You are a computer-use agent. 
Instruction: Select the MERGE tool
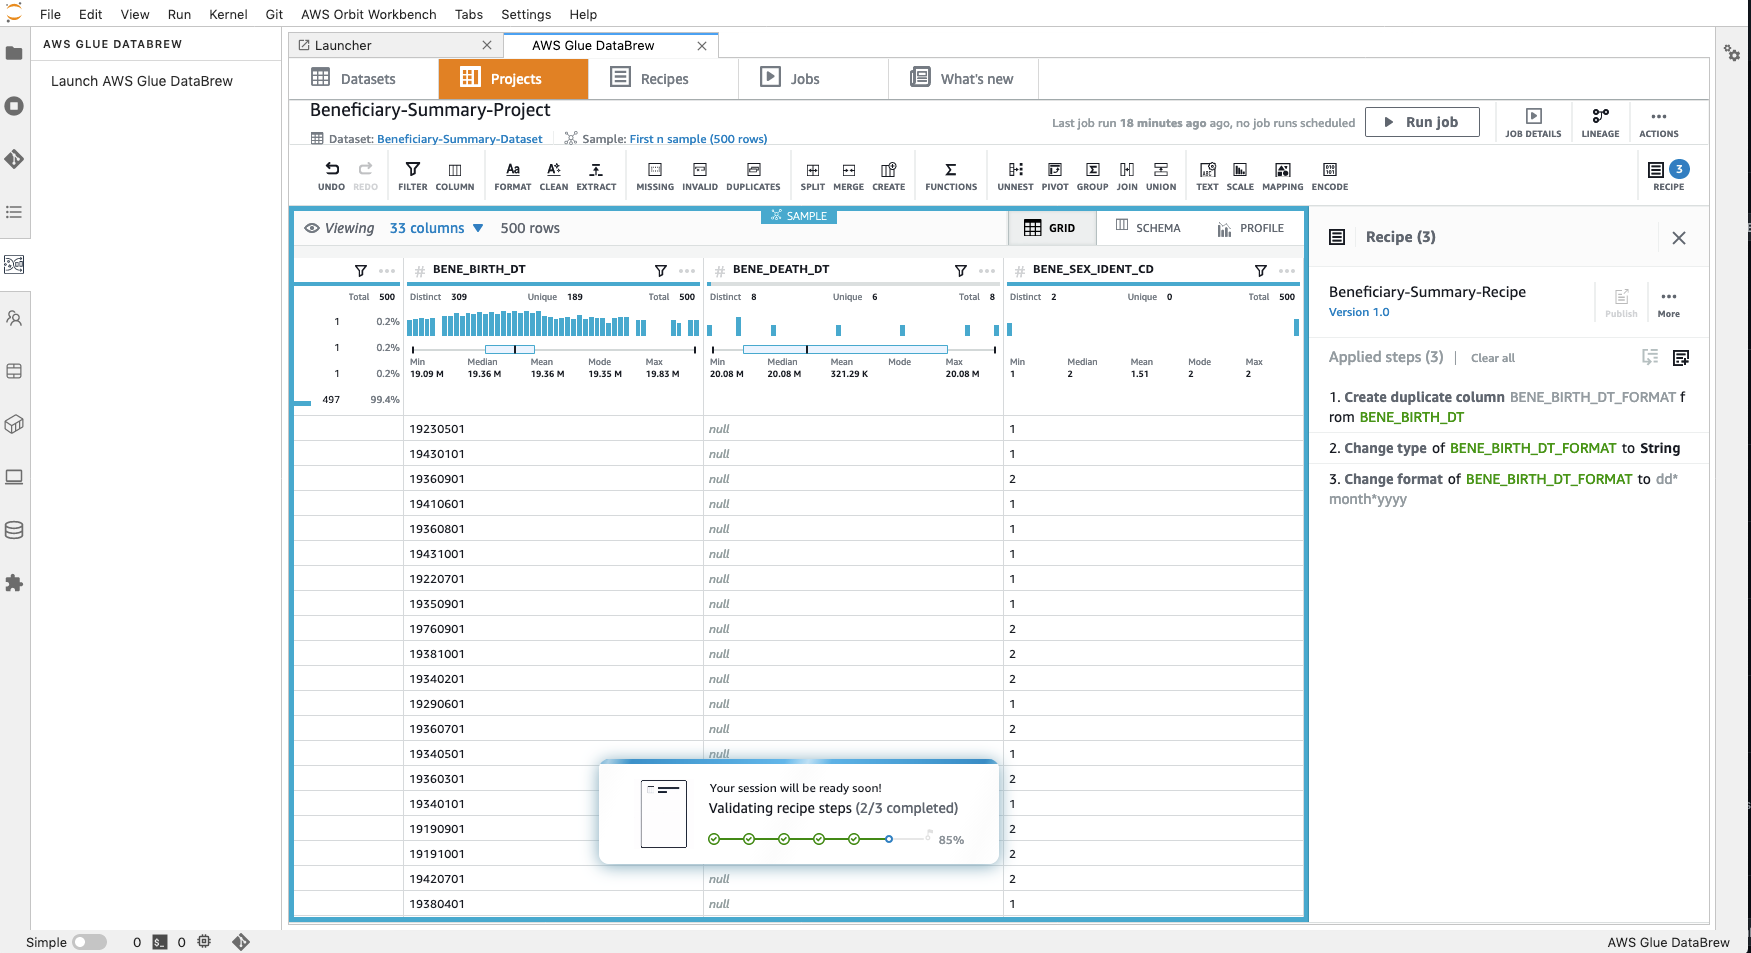[x=848, y=175]
